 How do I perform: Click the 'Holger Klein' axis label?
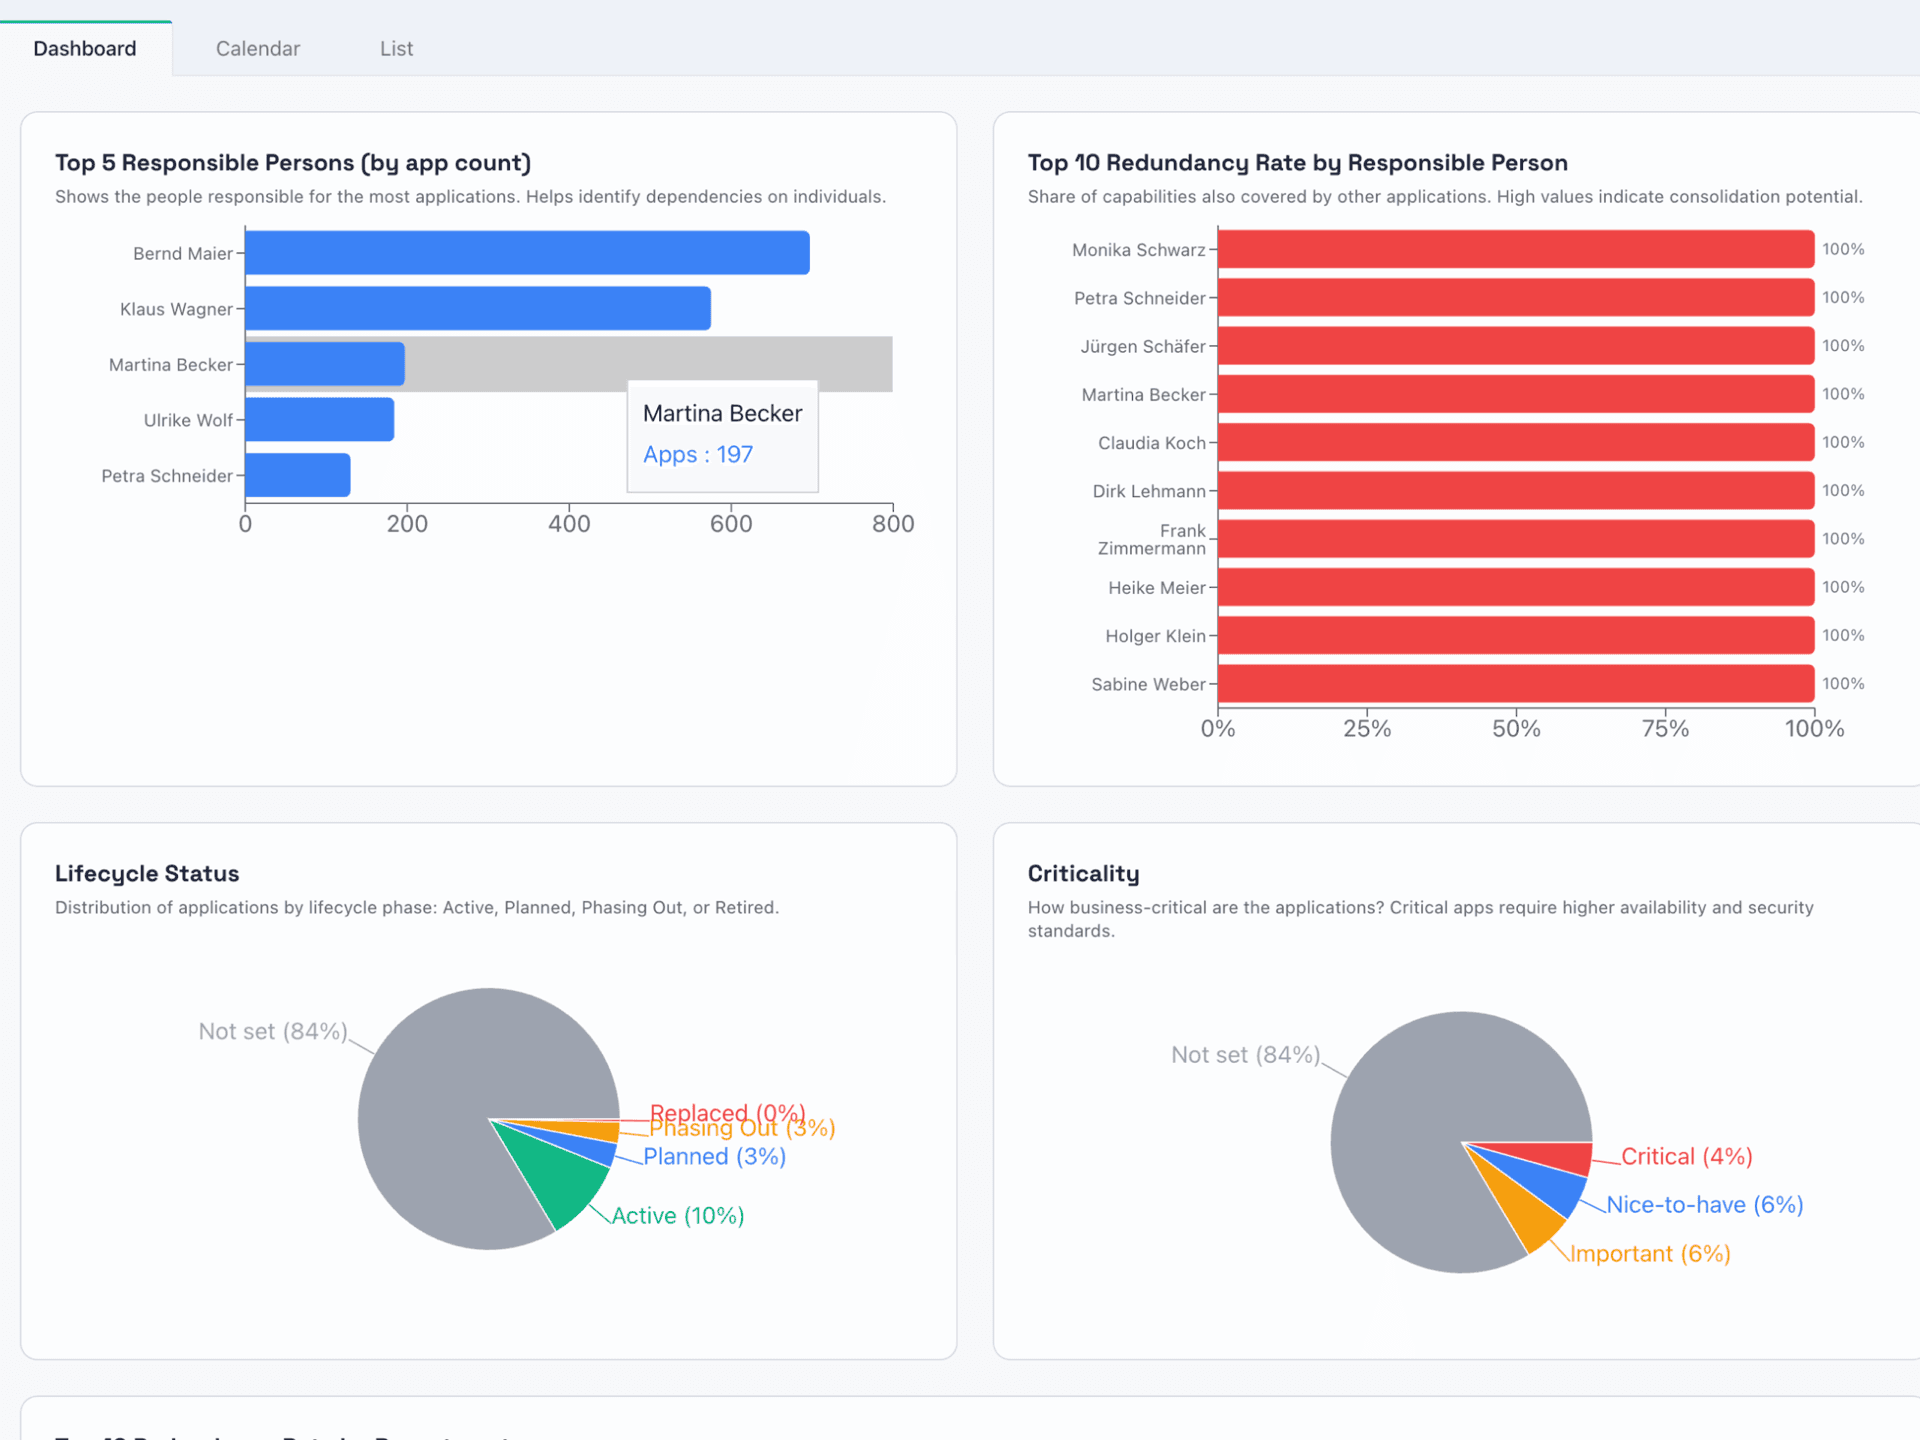(1155, 636)
